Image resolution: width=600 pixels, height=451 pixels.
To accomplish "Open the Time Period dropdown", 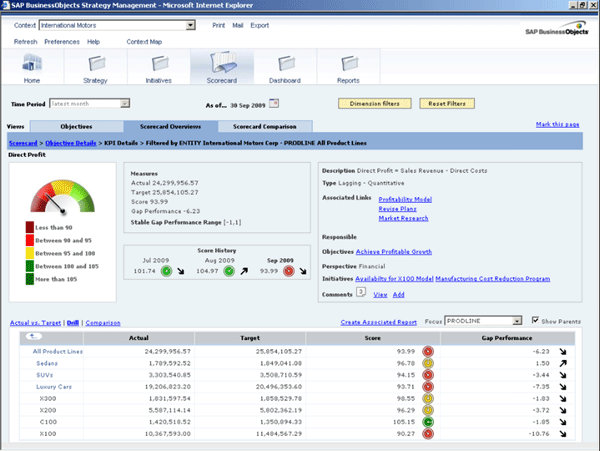I will (126, 103).
